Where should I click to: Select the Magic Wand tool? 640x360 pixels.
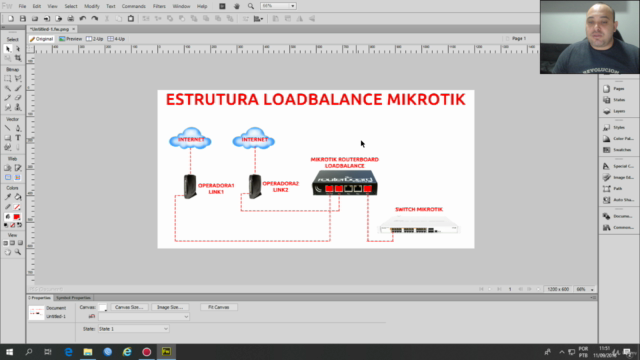pyautogui.click(x=8, y=88)
